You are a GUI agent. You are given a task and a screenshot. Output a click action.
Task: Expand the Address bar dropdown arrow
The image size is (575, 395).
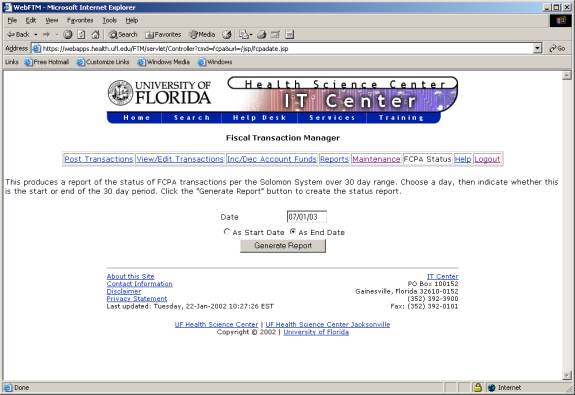click(x=538, y=48)
